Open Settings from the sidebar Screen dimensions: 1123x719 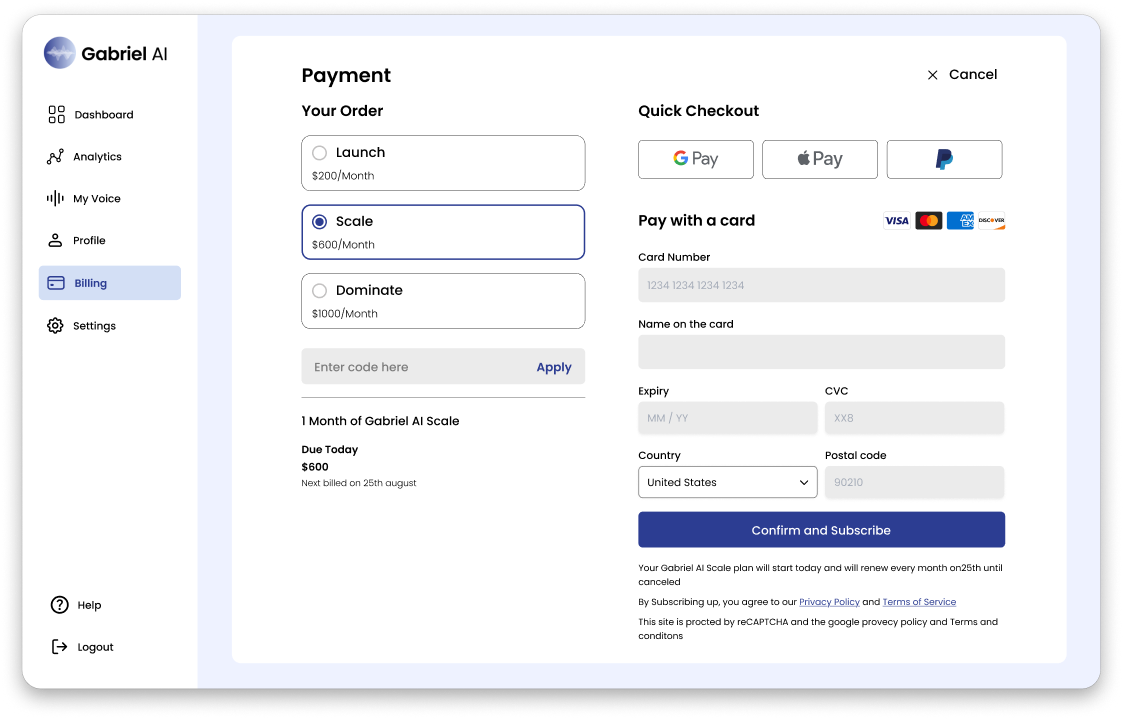tap(110, 326)
